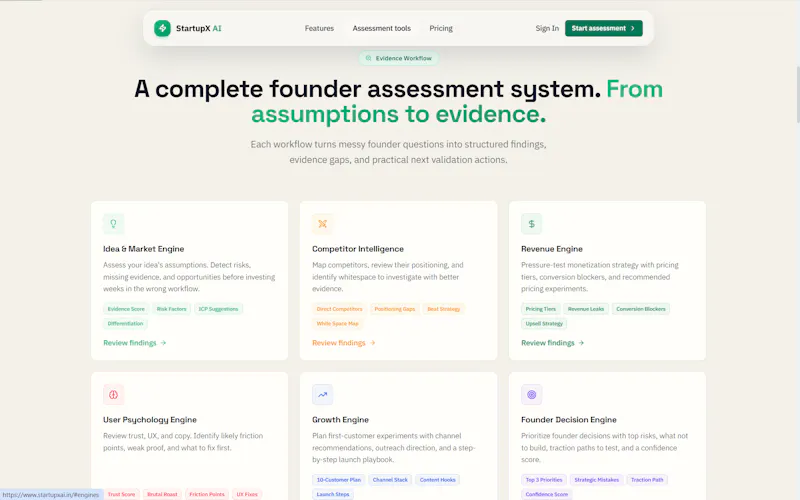Click the Positioning Gaps tag
This screenshot has height=500, width=800.
point(395,309)
